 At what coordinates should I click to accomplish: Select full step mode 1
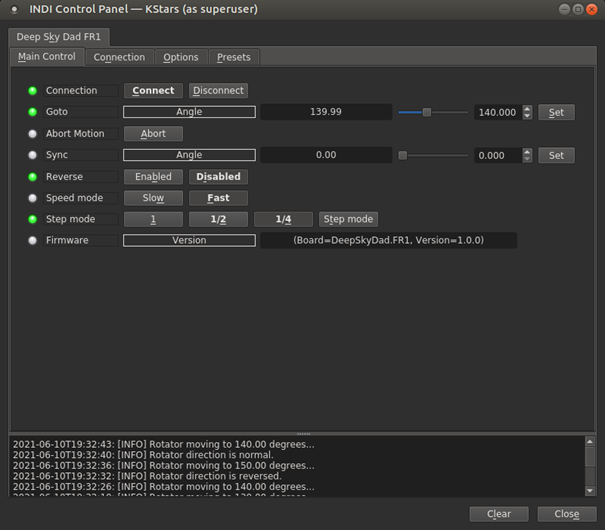153,219
